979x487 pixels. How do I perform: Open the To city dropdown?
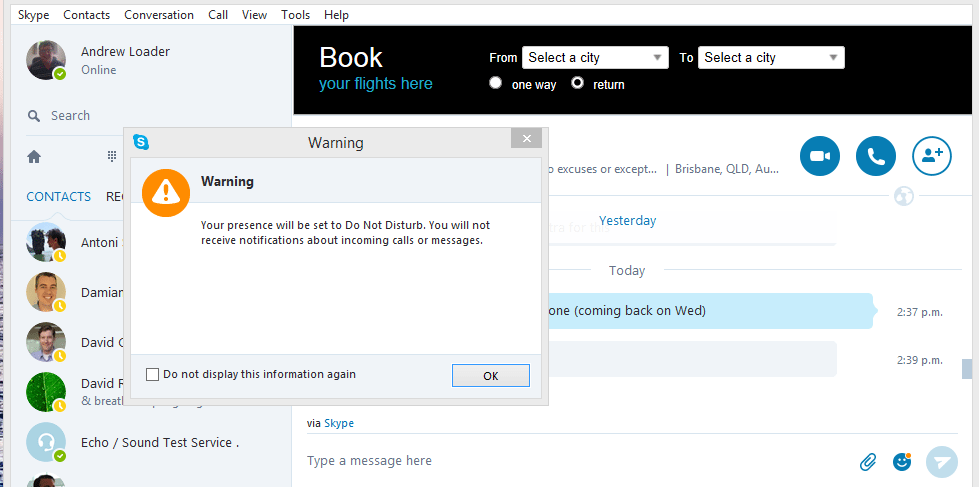coord(771,57)
